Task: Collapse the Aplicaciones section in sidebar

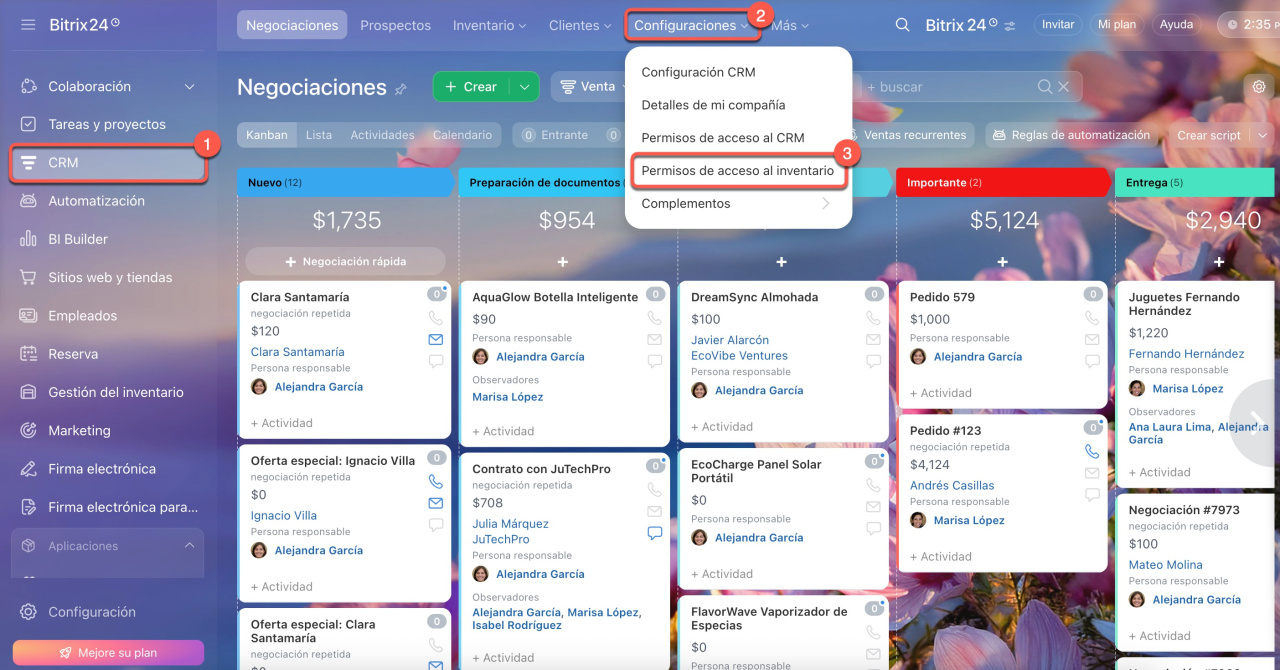Action: pyautogui.click(x=189, y=546)
